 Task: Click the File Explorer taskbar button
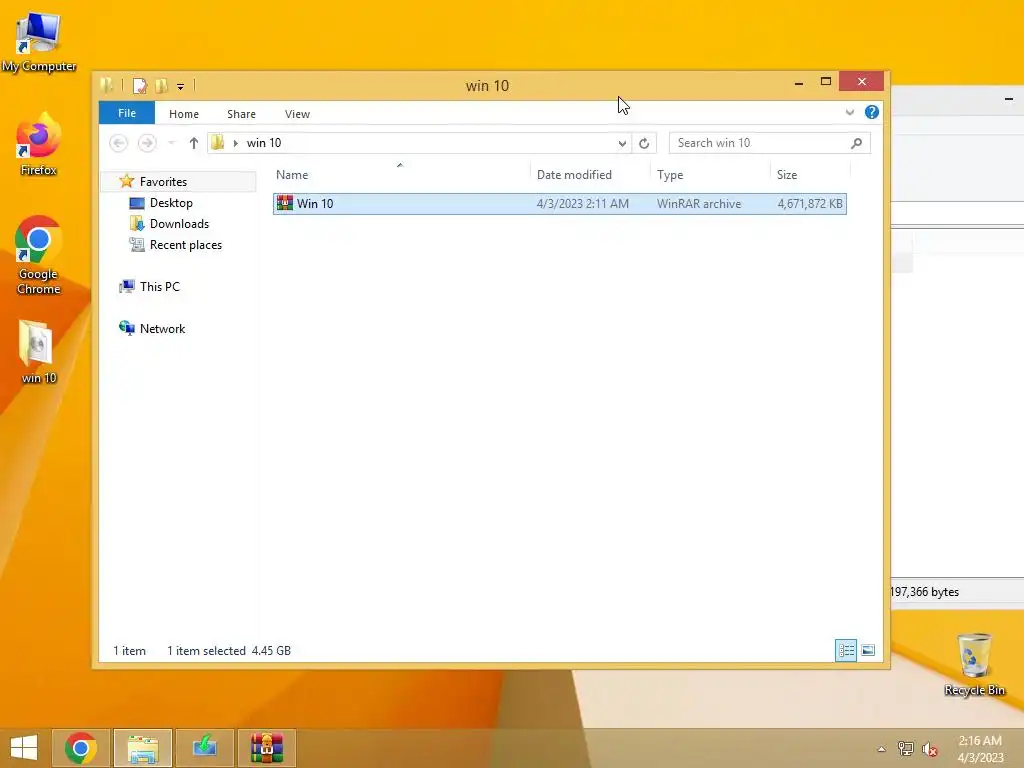(143, 748)
